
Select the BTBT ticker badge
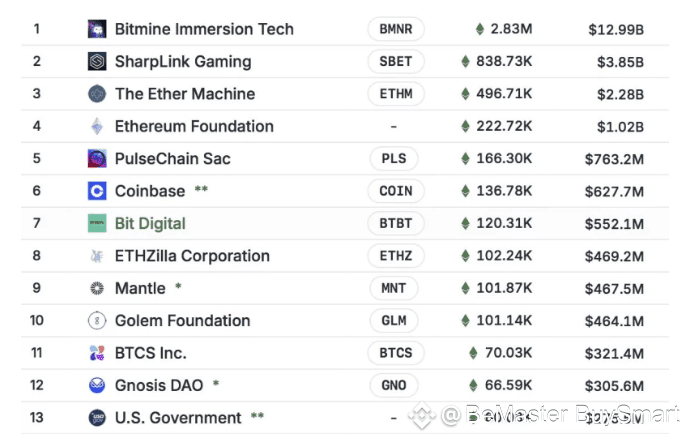pyautogui.click(x=396, y=223)
